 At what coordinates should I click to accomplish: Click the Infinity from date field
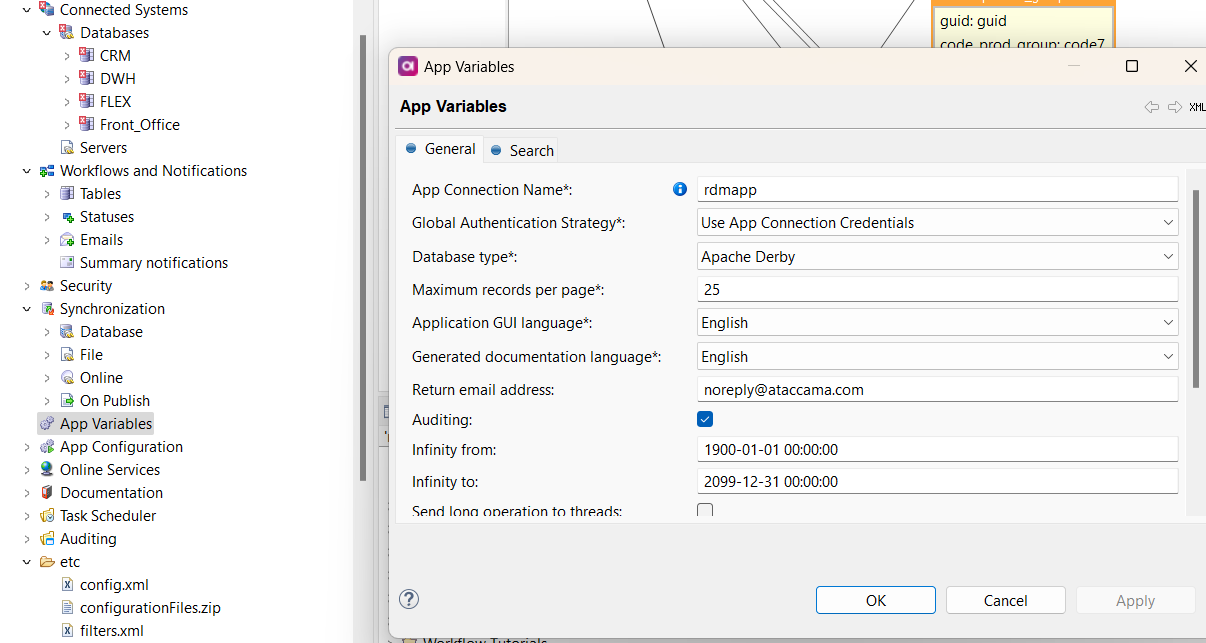(x=937, y=450)
